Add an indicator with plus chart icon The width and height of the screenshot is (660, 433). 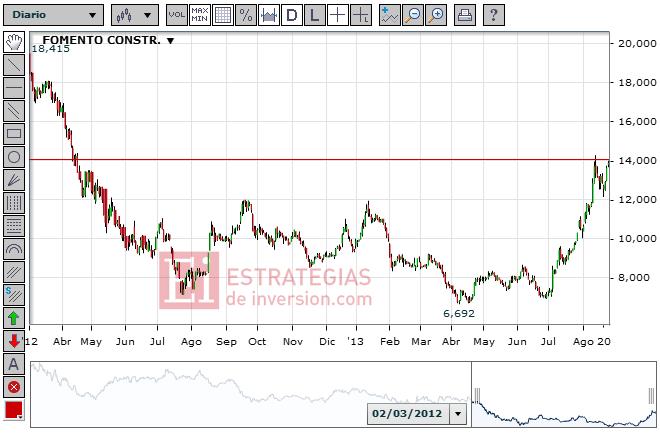[389, 15]
